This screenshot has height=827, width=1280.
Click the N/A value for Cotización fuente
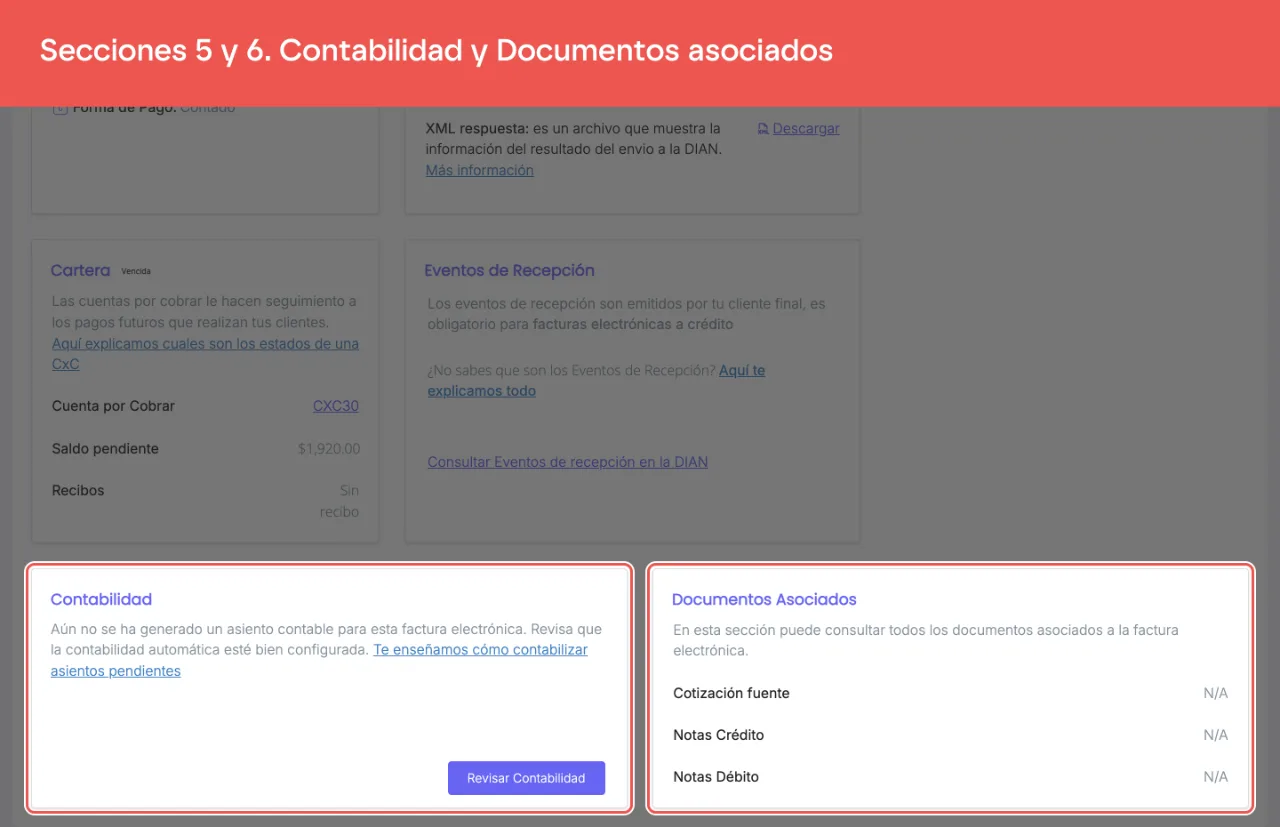click(1215, 693)
